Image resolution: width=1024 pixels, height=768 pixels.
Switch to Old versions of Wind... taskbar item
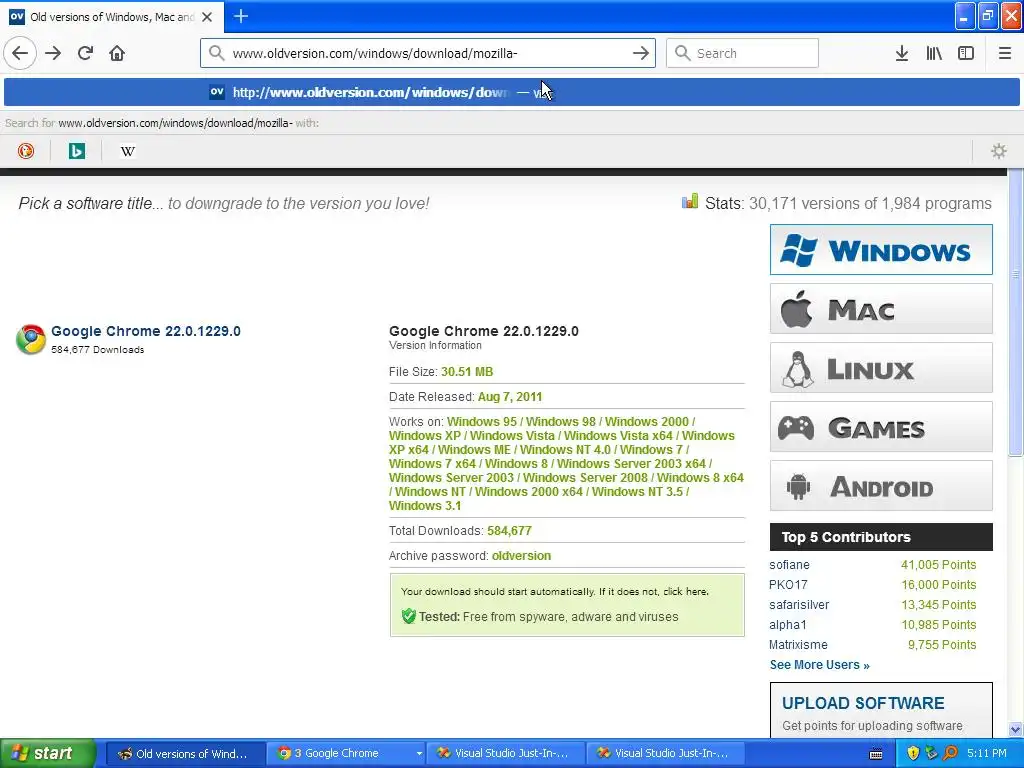point(184,754)
